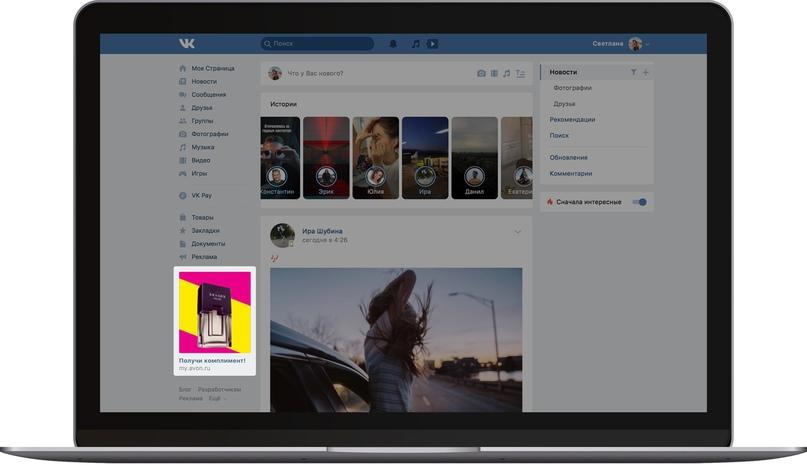Image resolution: width=807 pixels, height=473 pixels.
Task: Open the music note icon in the header
Action: (416, 44)
